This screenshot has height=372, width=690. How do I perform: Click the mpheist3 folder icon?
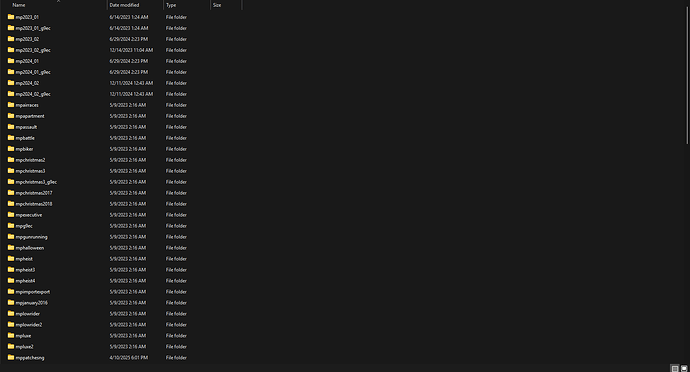point(11,270)
